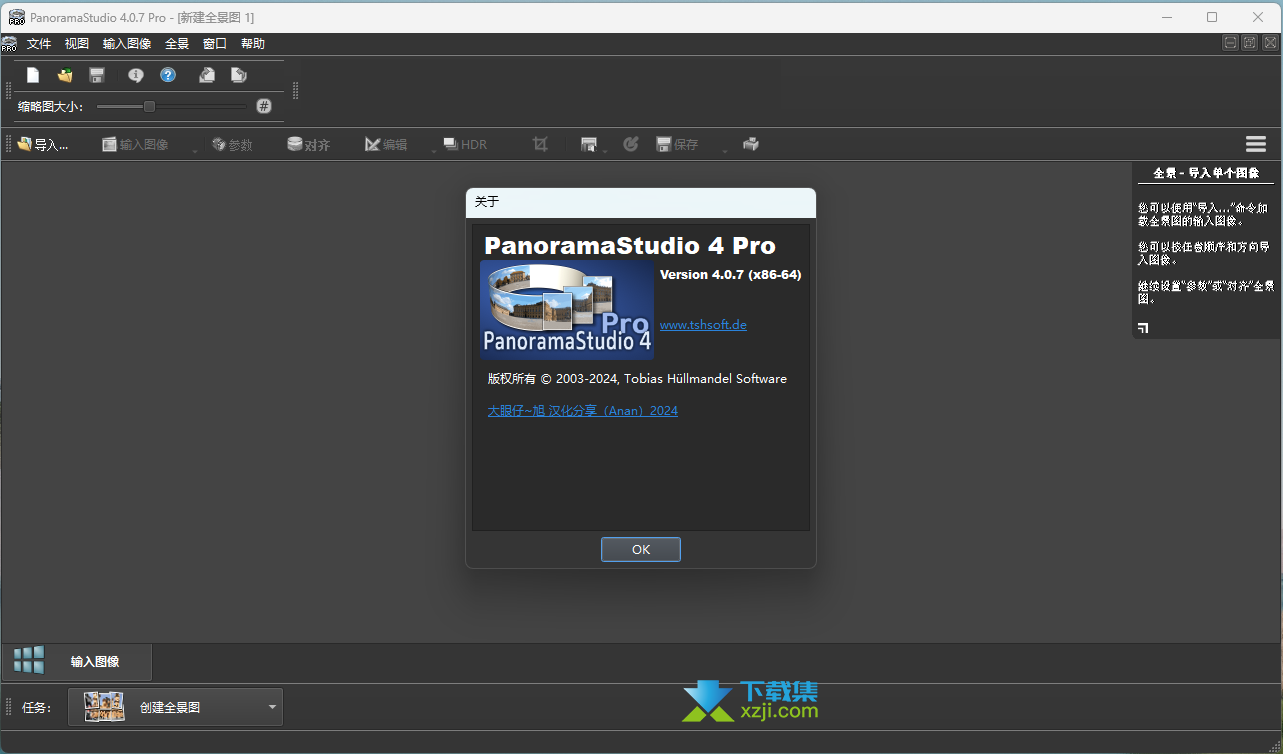Maximize the PanoramaStudio main window
1283x754 pixels.
(1212, 17)
